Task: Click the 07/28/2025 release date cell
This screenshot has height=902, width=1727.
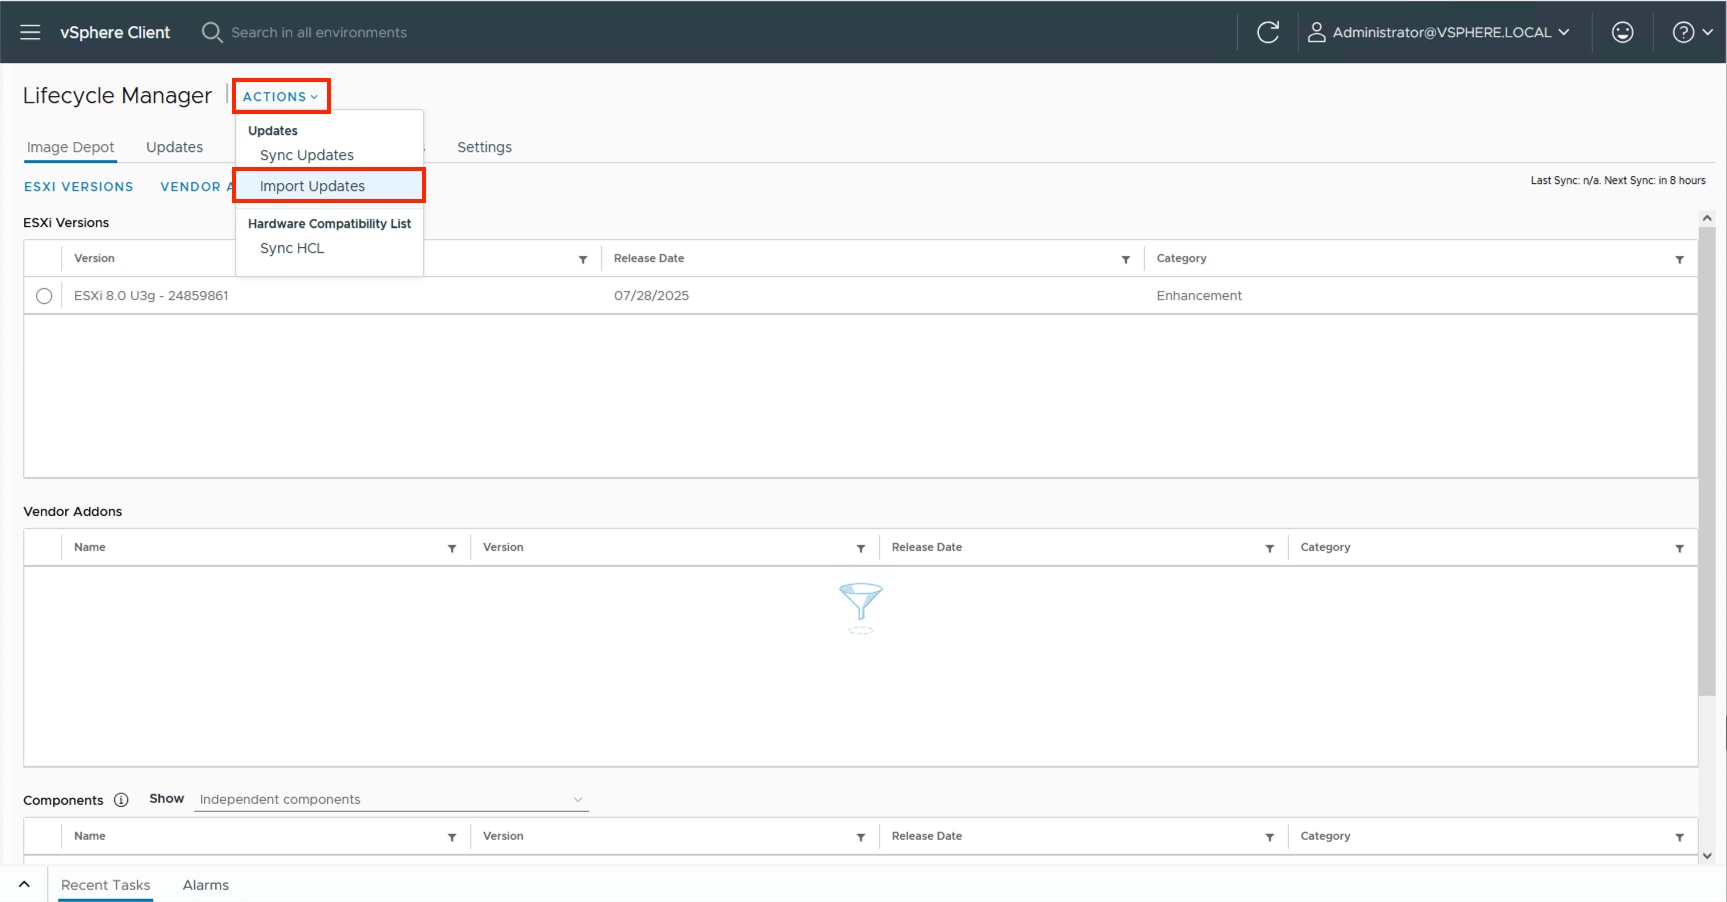Action: tap(651, 296)
